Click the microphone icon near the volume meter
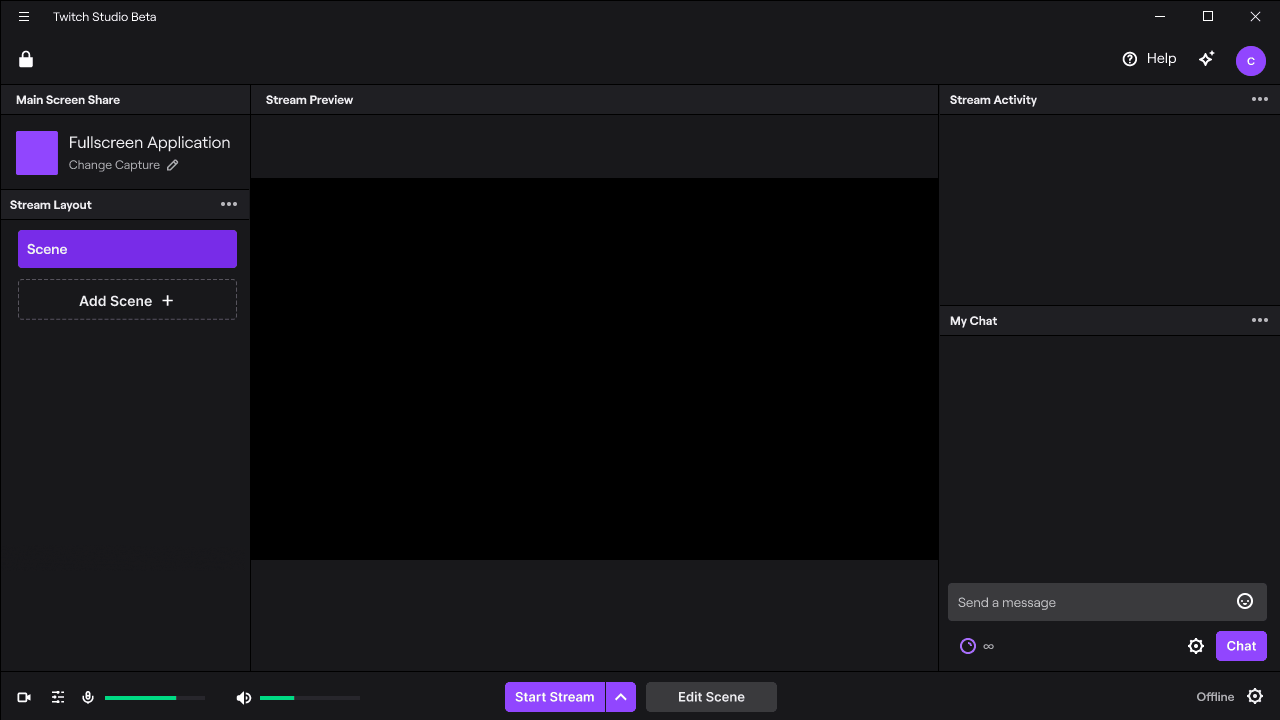The width and height of the screenshot is (1280, 720). [x=88, y=697]
